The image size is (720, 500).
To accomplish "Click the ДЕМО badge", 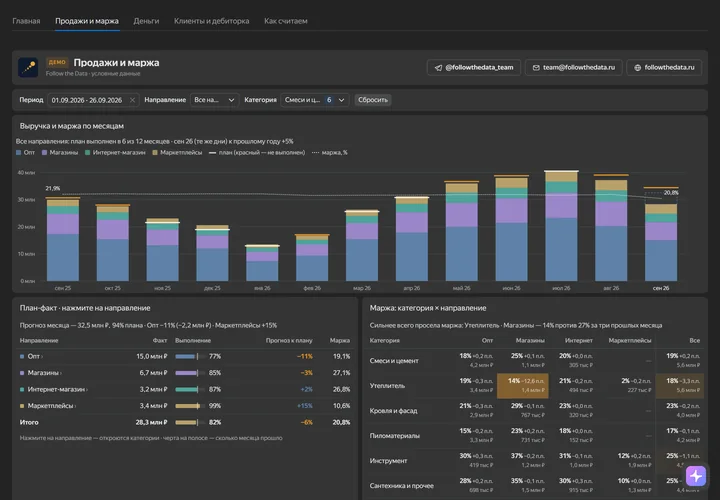I will 57,62.
